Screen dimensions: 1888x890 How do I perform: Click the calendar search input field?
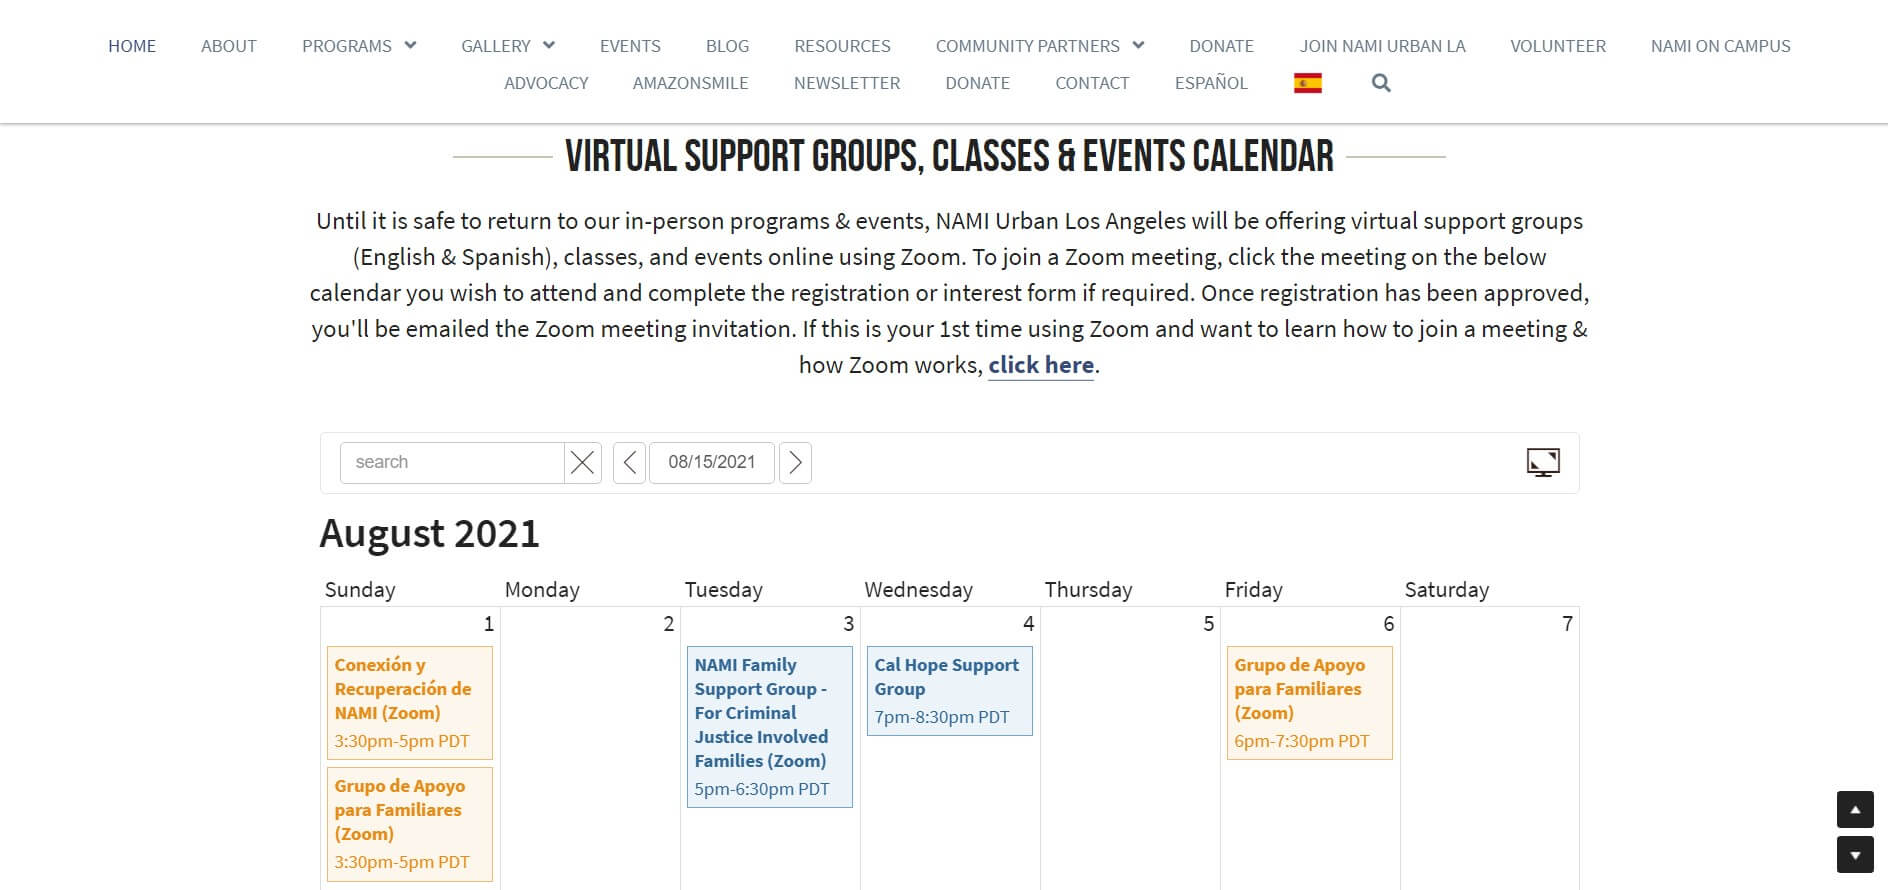[452, 462]
